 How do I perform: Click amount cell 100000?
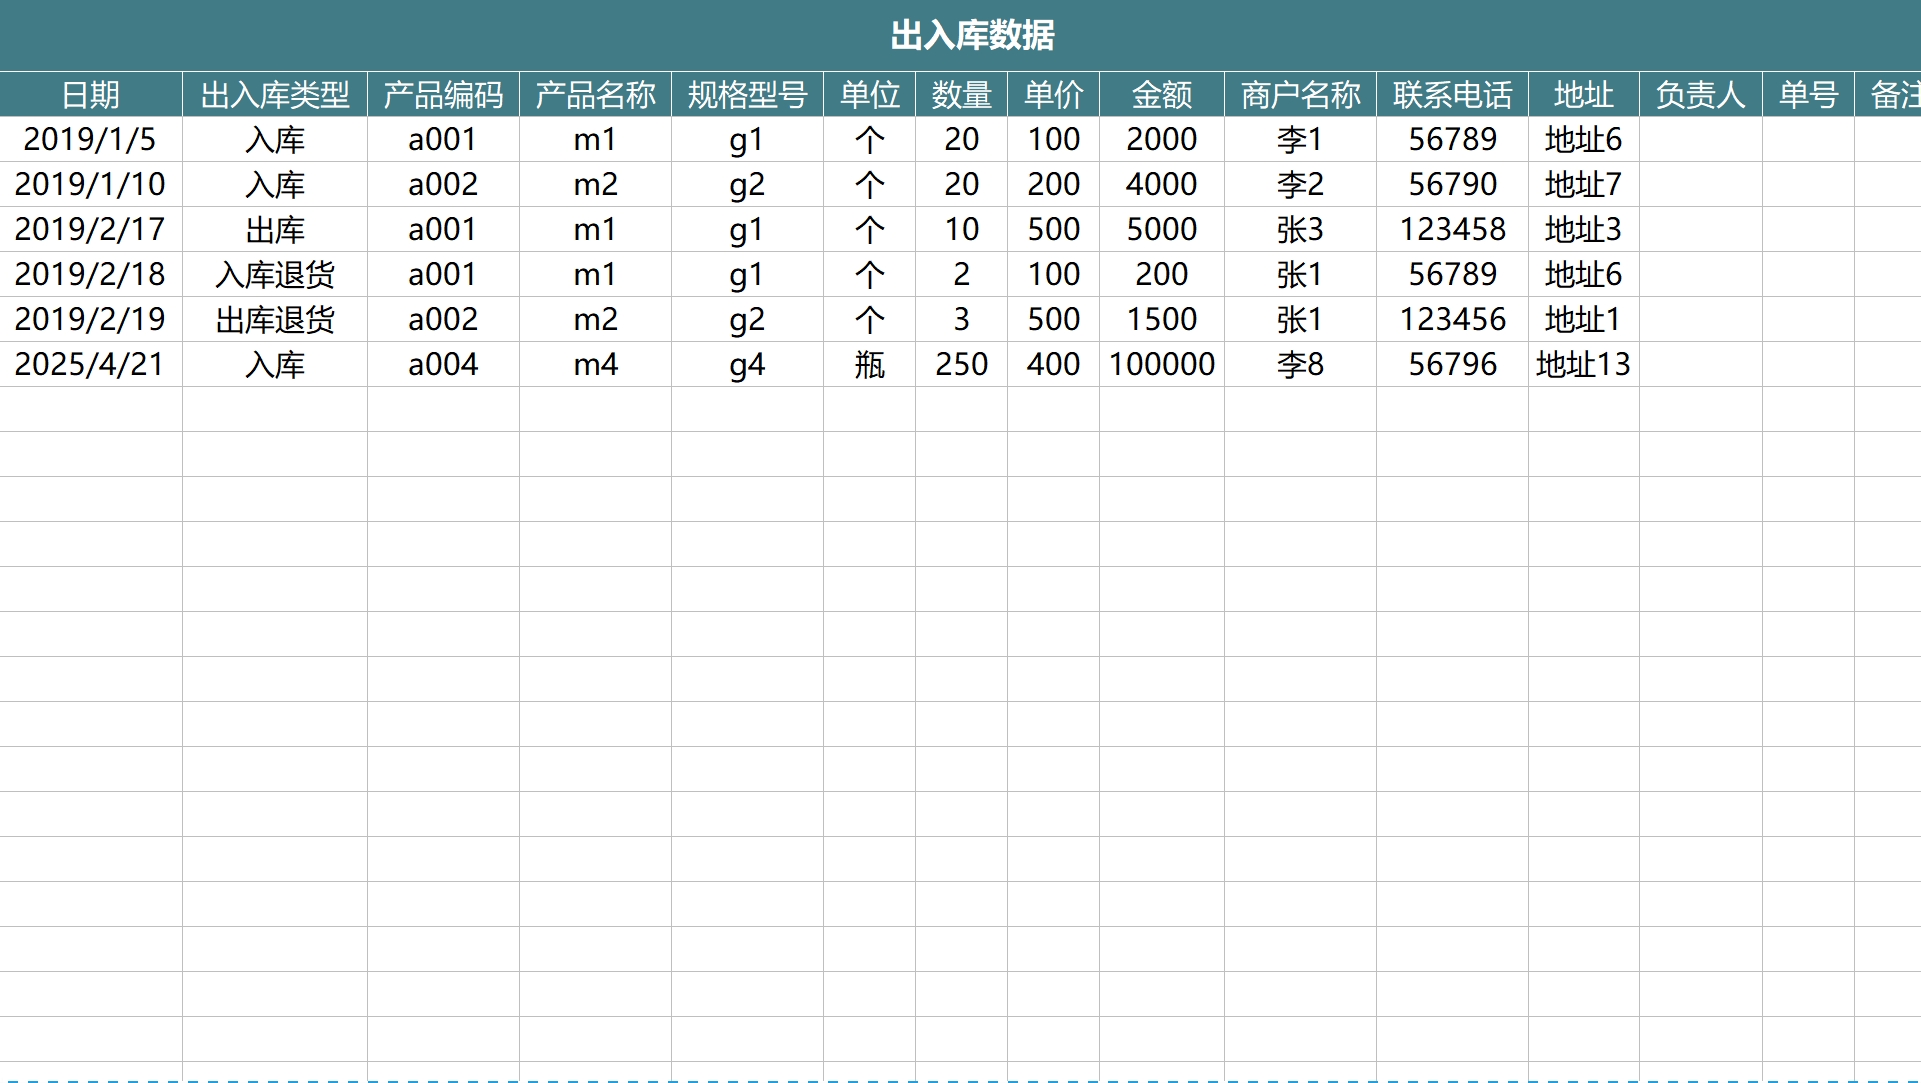point(1161,364)
